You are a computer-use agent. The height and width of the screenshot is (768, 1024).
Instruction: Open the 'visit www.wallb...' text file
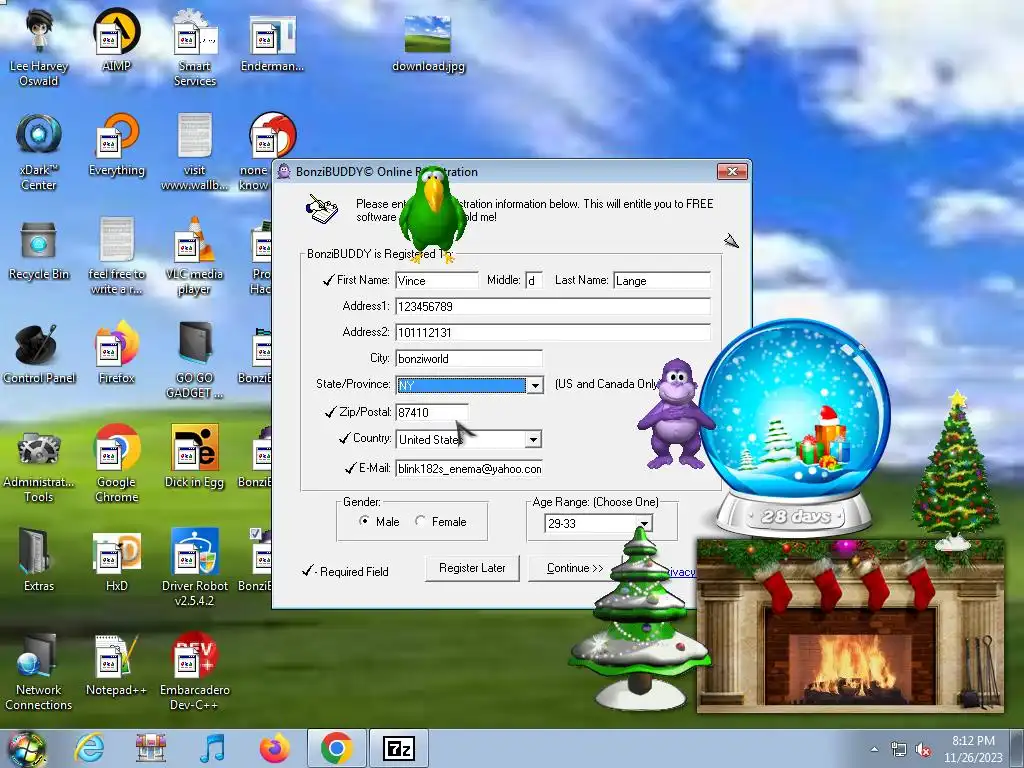pyautogui.click(x=195, y=152)
